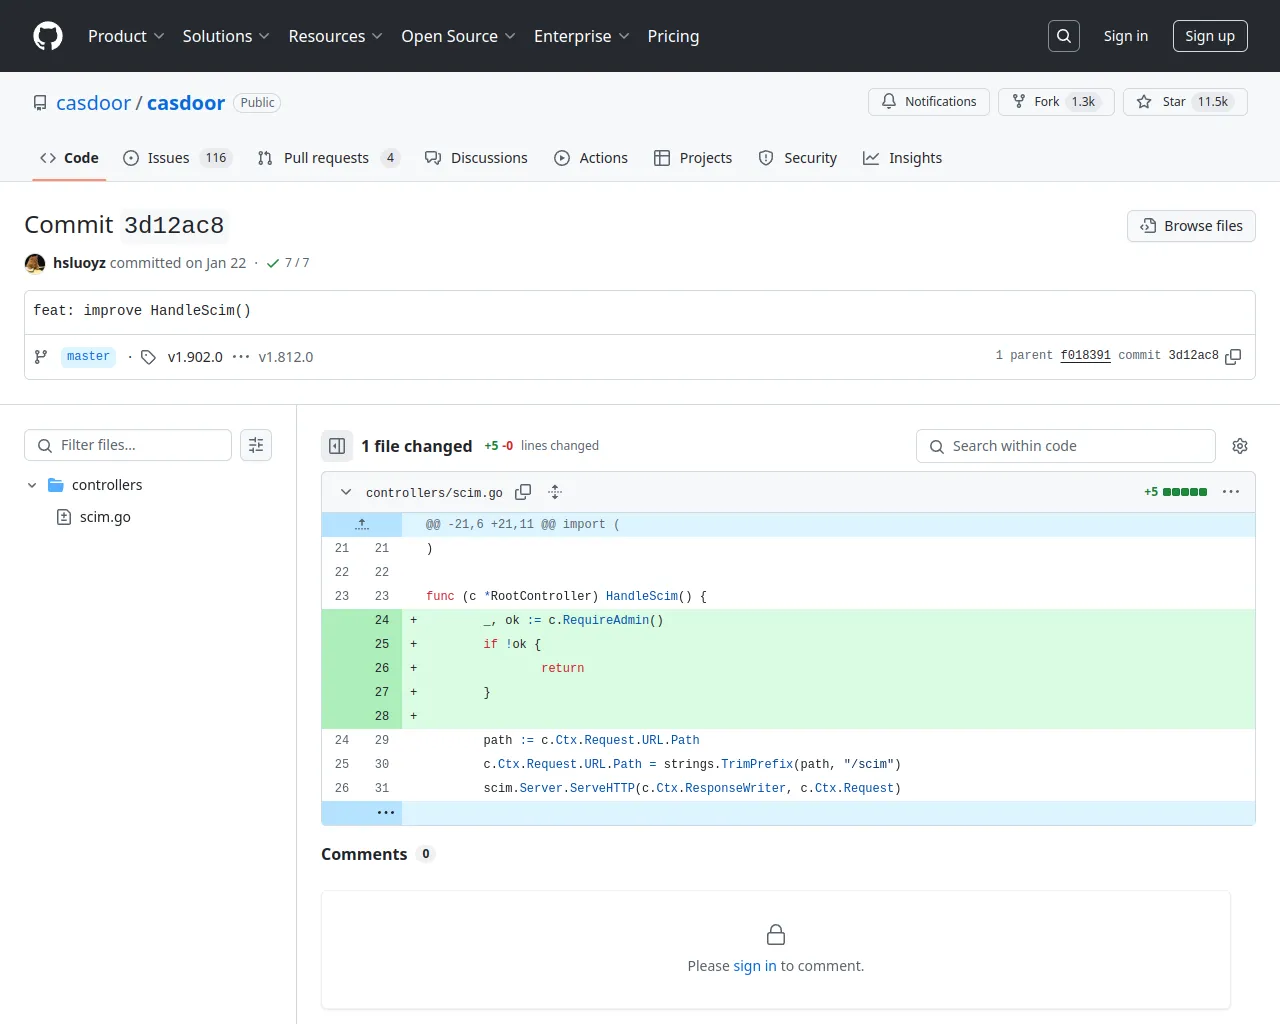Open the casdoor owner link

click(x=93, y=103)
